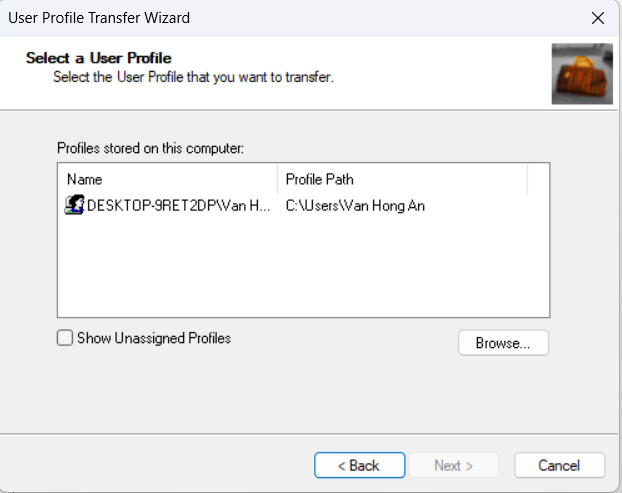Click the Next > button
This screenshot has width=622, height=493.
pyautogui.click(x=453, y=465)
